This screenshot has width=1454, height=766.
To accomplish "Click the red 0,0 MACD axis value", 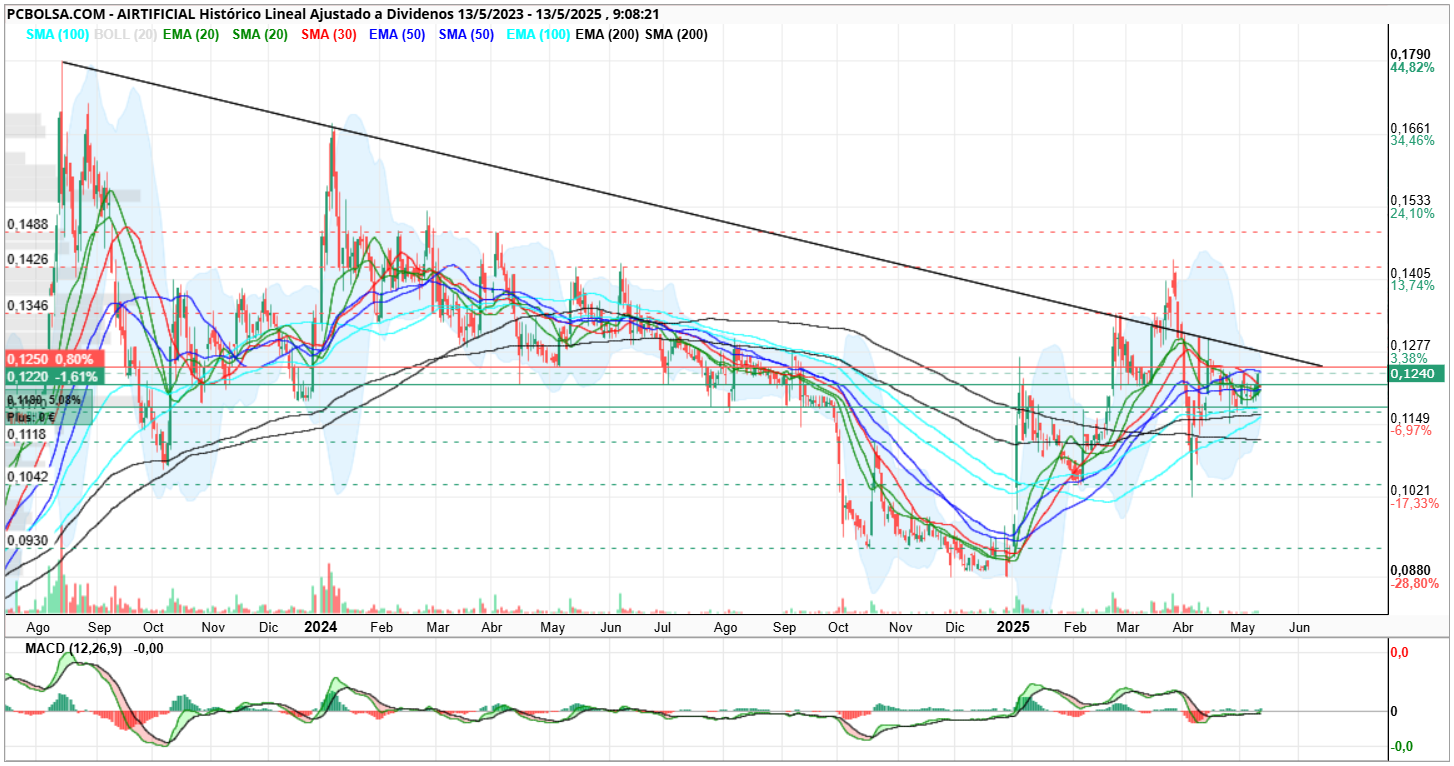I will 1399,653.
